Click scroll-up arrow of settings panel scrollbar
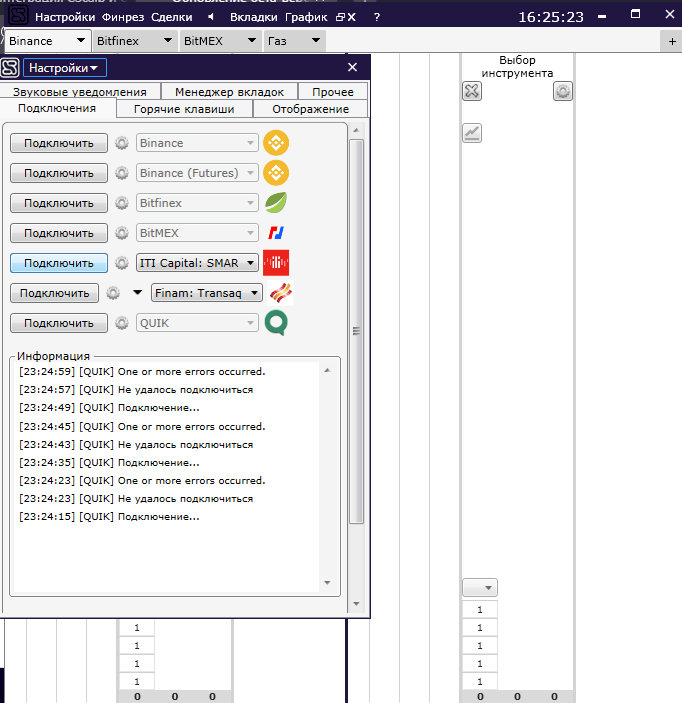Viewport: 682px width, 703px height. (356, 130)
